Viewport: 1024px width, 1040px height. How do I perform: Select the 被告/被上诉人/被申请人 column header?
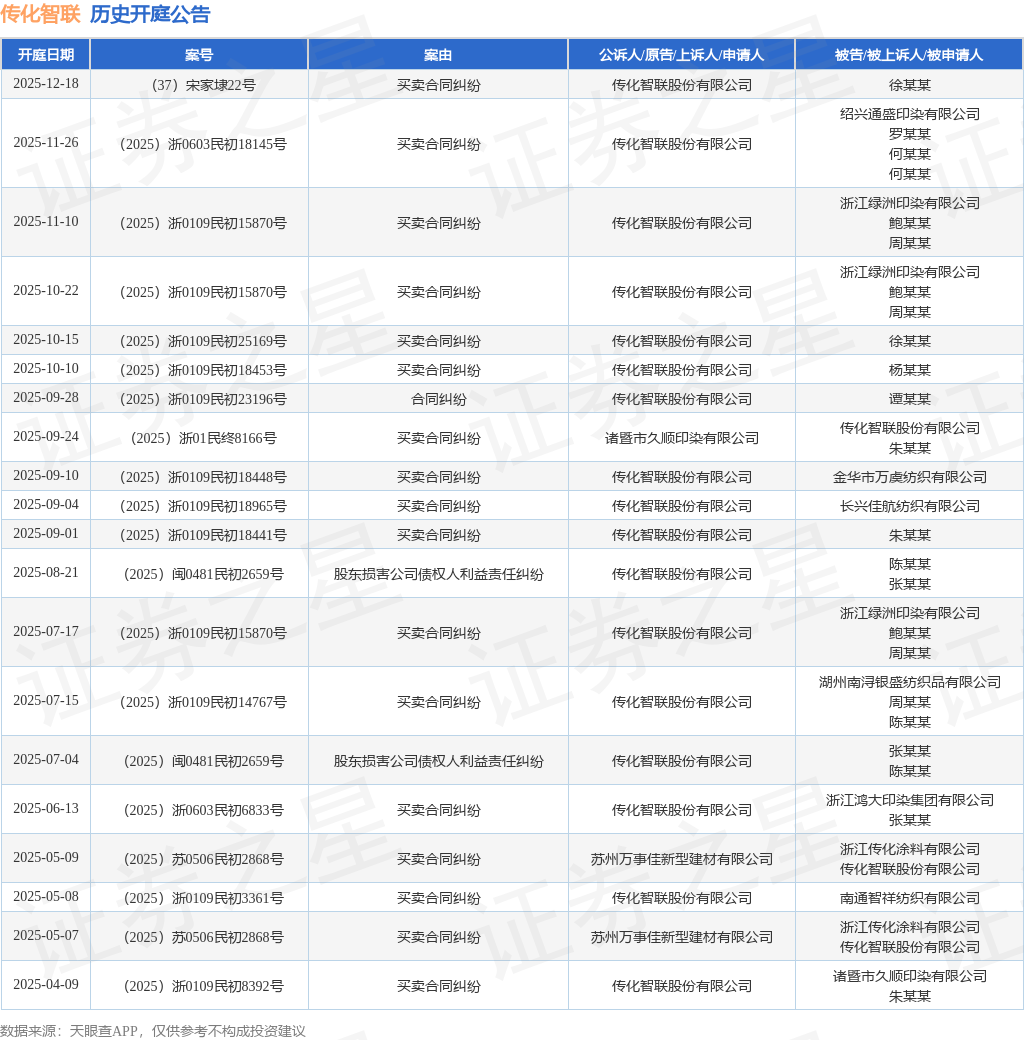pyautogui.click(x=909, y=54)
